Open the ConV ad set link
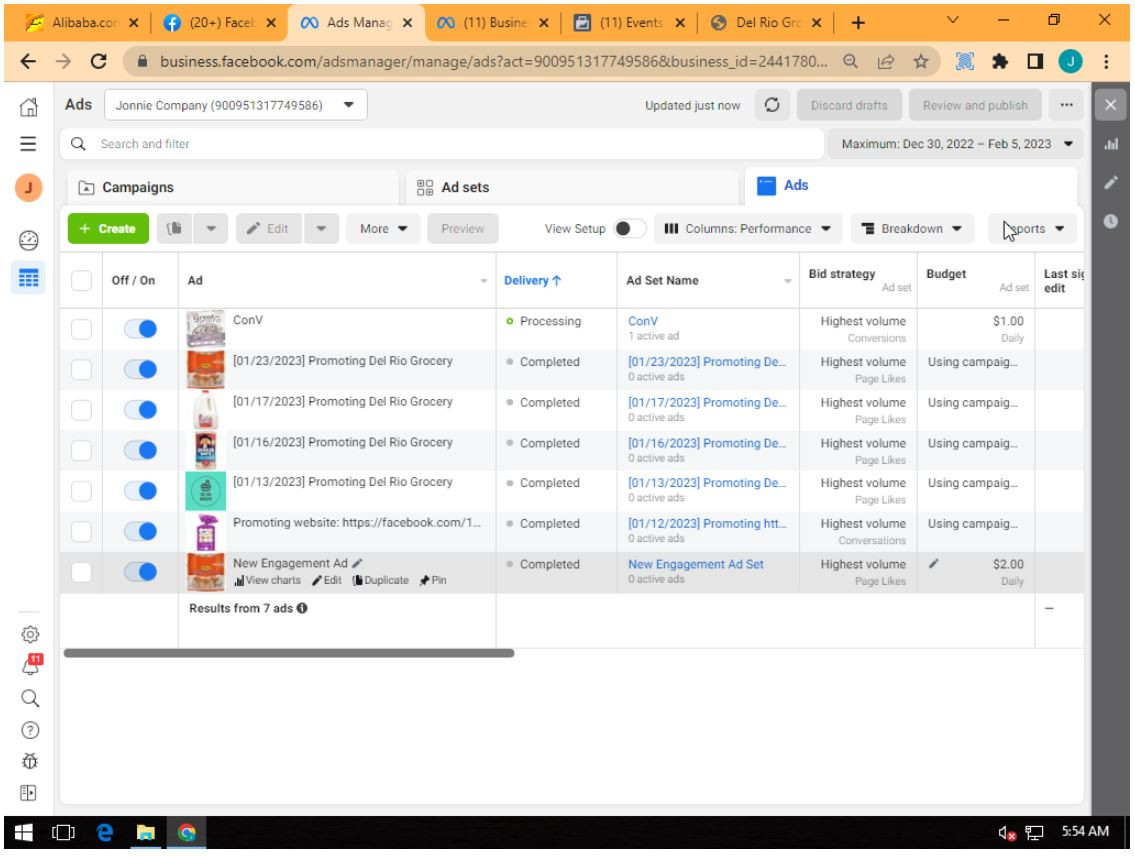 click(x=643, y=321)
